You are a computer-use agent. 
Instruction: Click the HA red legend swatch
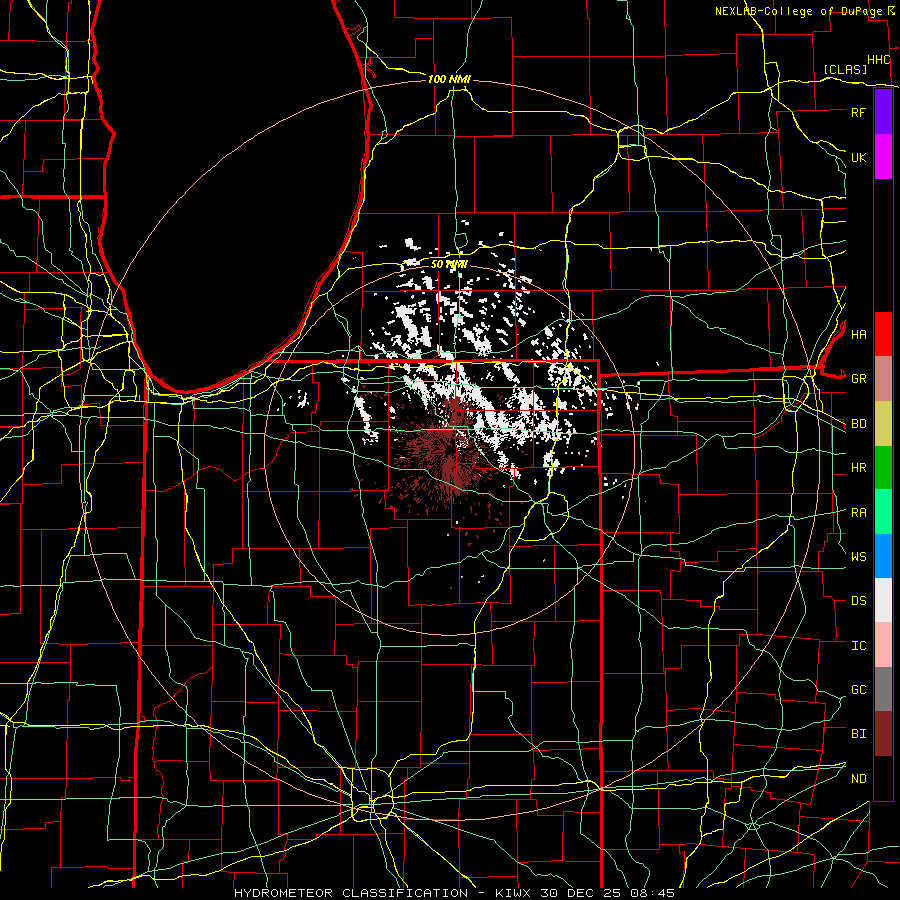(883, 334)
